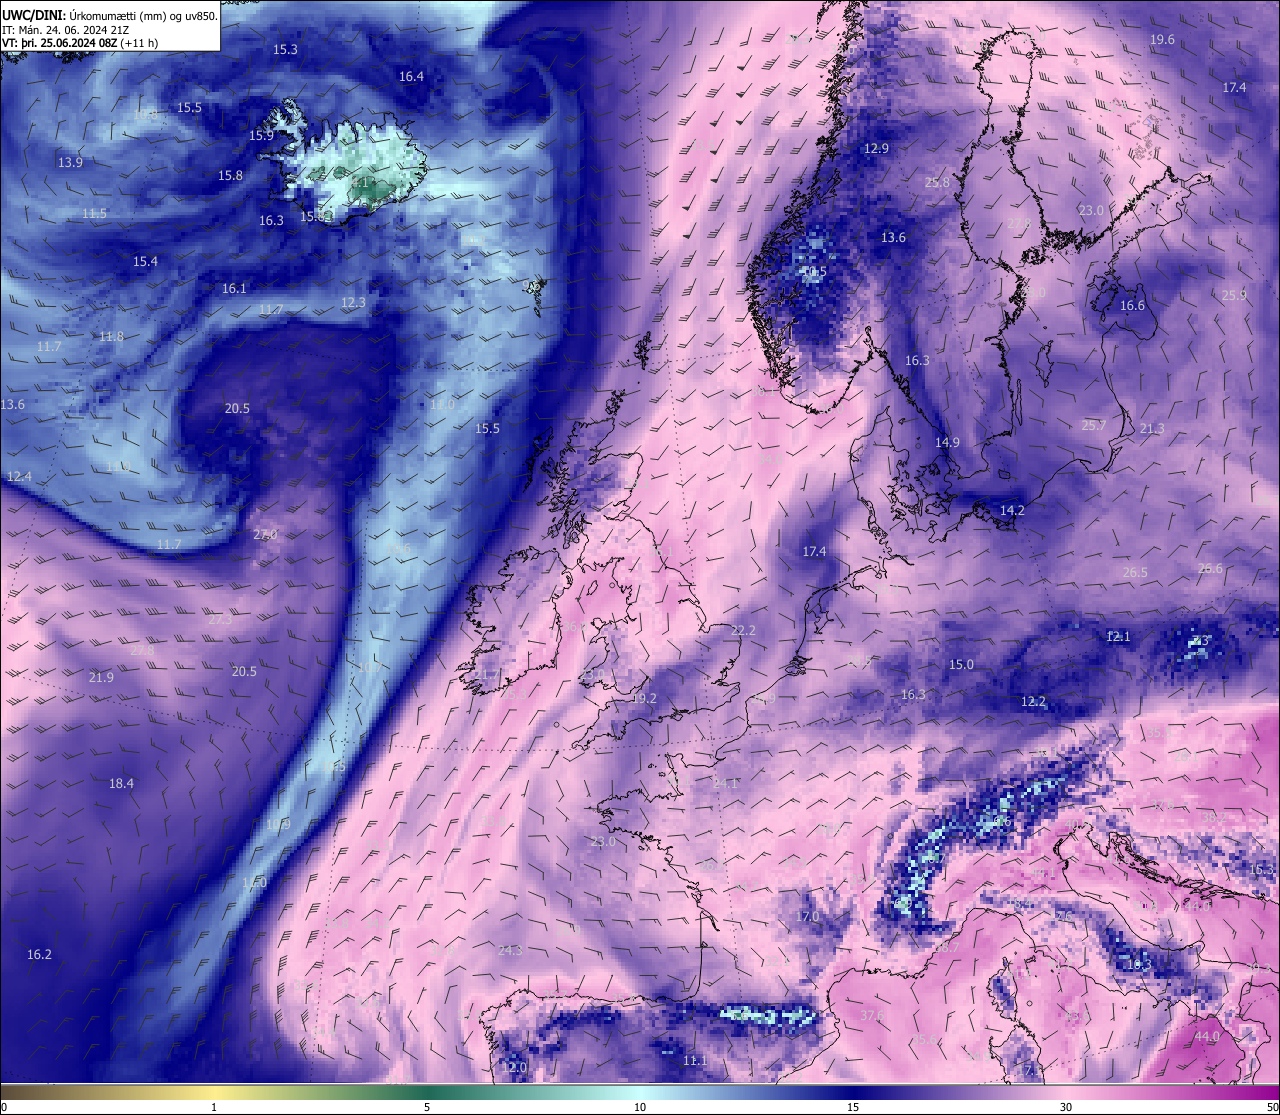This screenshot has width=1280, height=1115.
Task: Click the 'UWC/DINI: Úrkomumætti (mm) og uv850.' title
Action: point(110,16)
